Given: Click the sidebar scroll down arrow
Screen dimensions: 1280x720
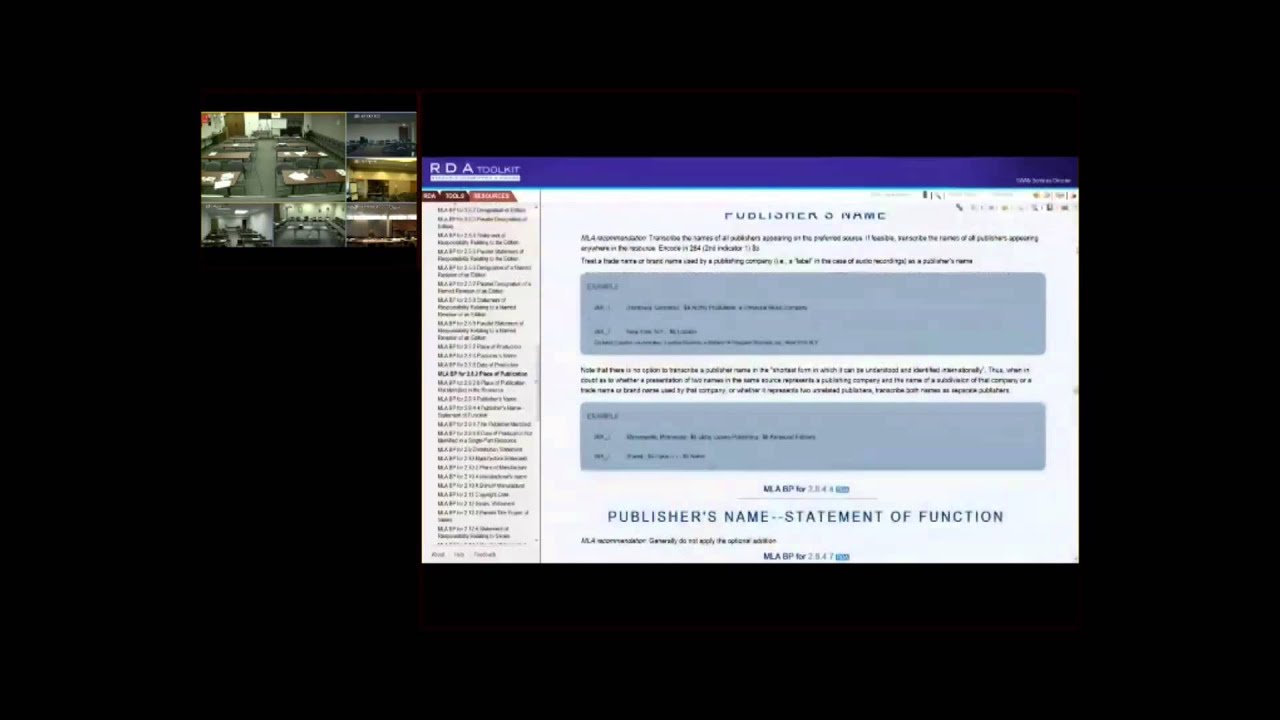Looking at the screenshot, I should coord(537,541).
